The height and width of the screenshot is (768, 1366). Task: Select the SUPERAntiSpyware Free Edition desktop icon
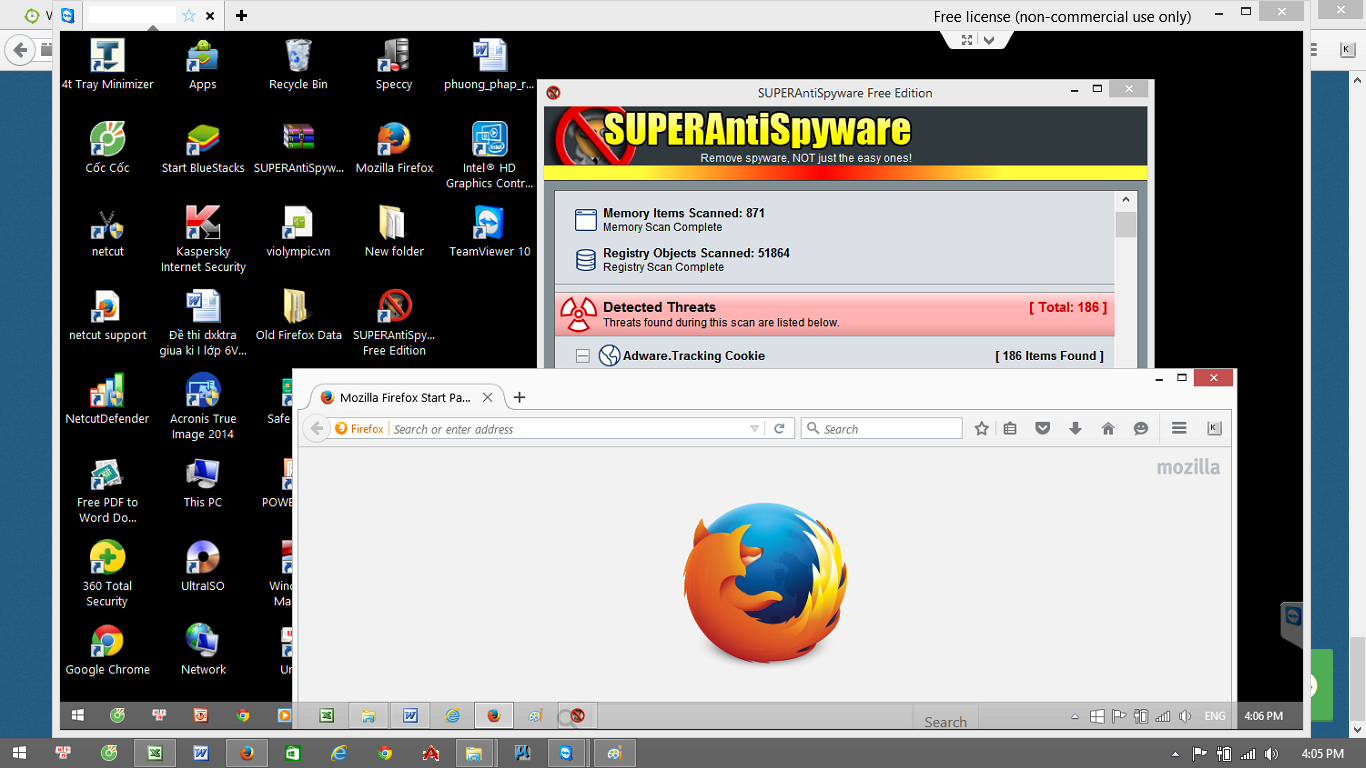pyautogui.click(x=394, y=323)
